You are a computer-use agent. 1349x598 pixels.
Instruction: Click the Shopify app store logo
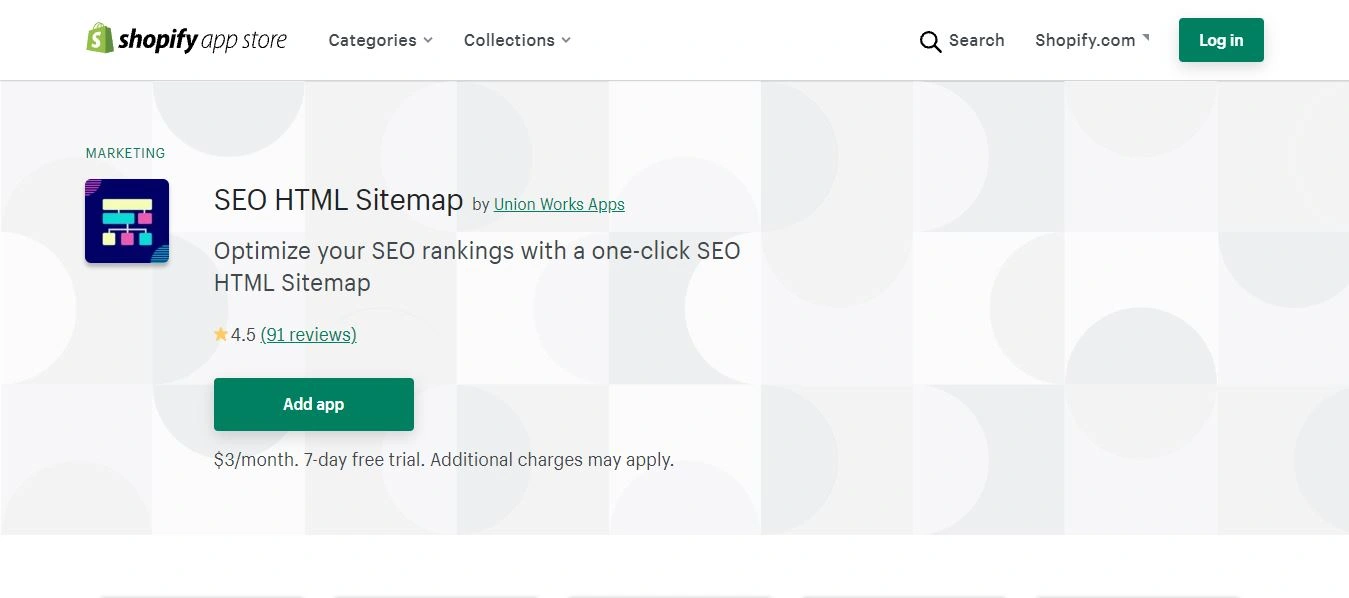(x=187, y=39)
